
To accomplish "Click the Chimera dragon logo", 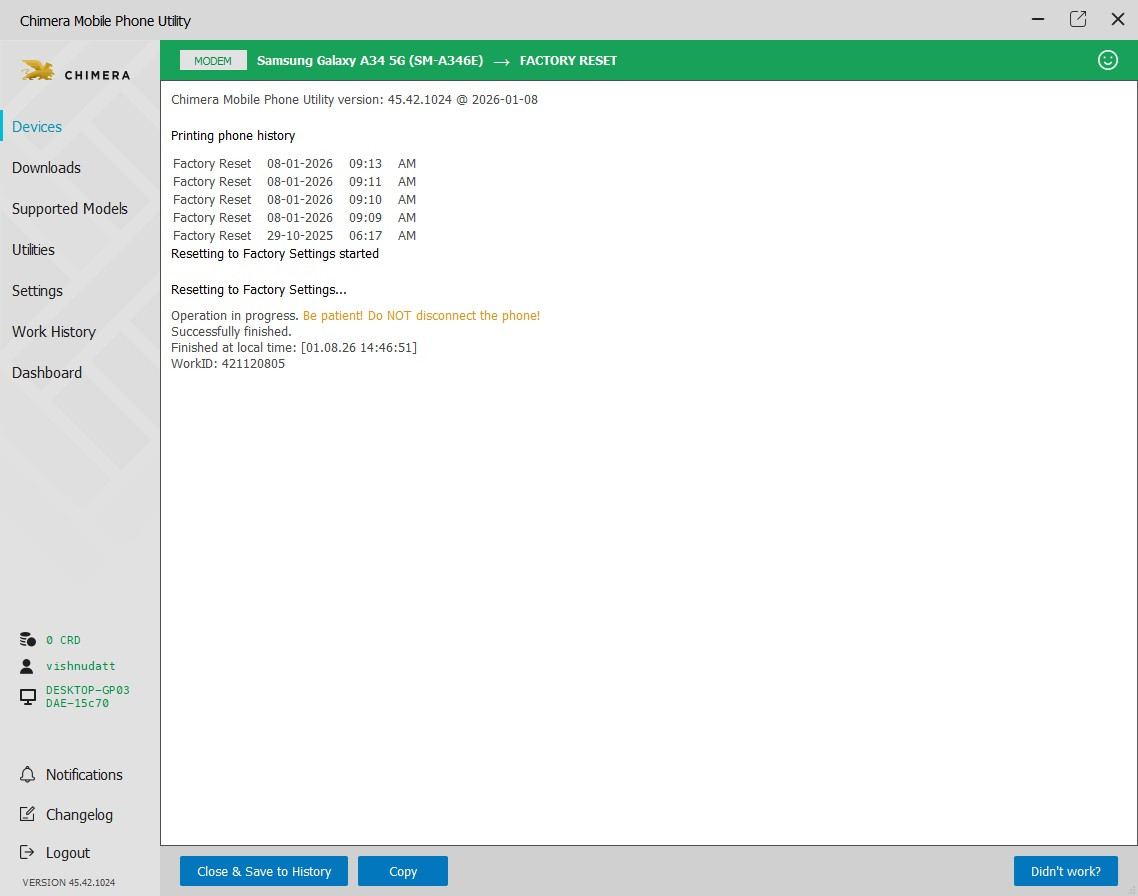I will 37,70.
